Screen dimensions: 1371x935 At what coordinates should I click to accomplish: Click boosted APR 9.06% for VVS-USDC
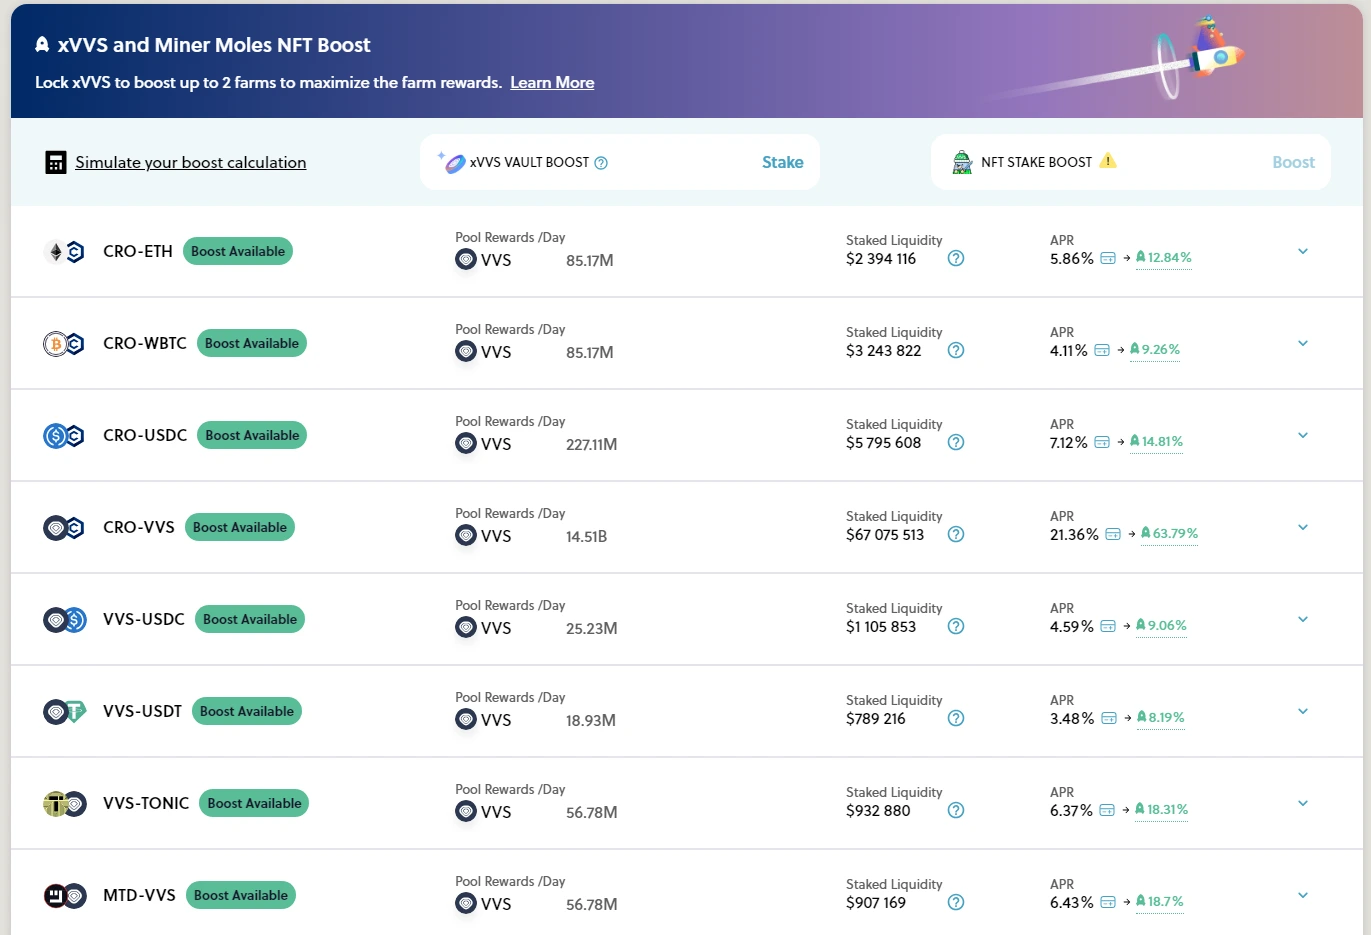(x=1162, y=626)
